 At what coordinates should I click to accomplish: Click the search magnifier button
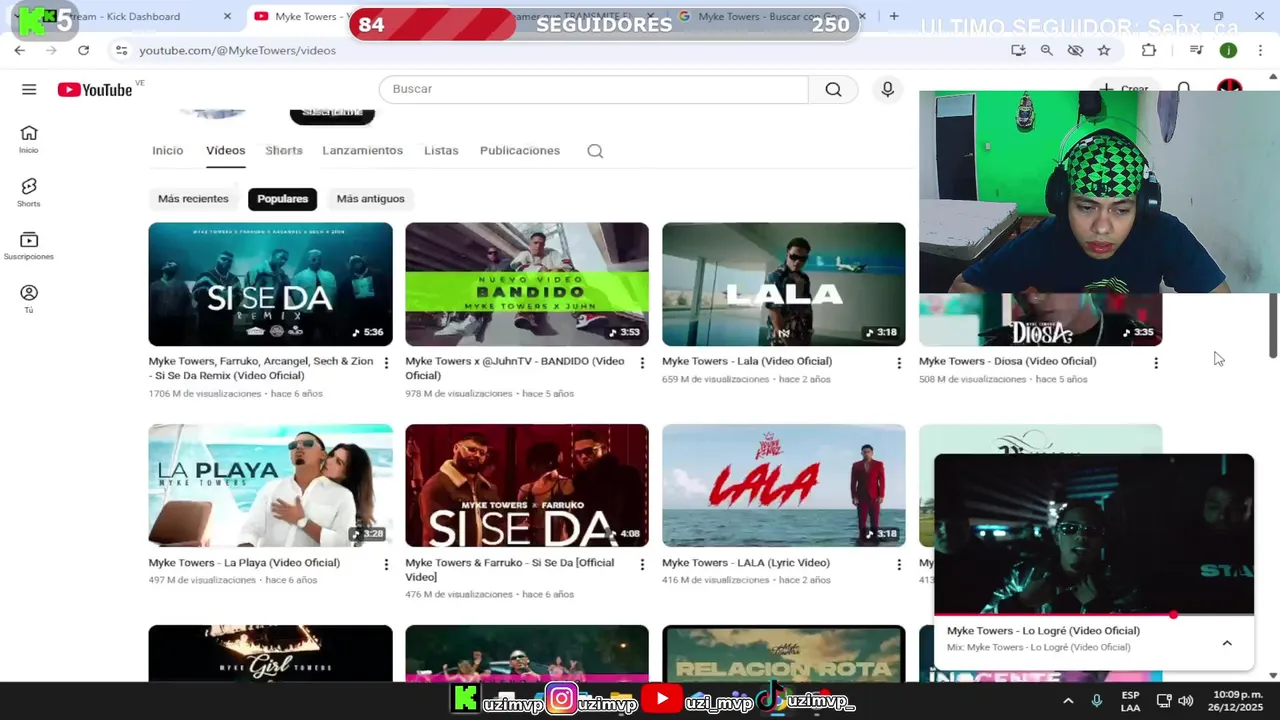[833, 89]
